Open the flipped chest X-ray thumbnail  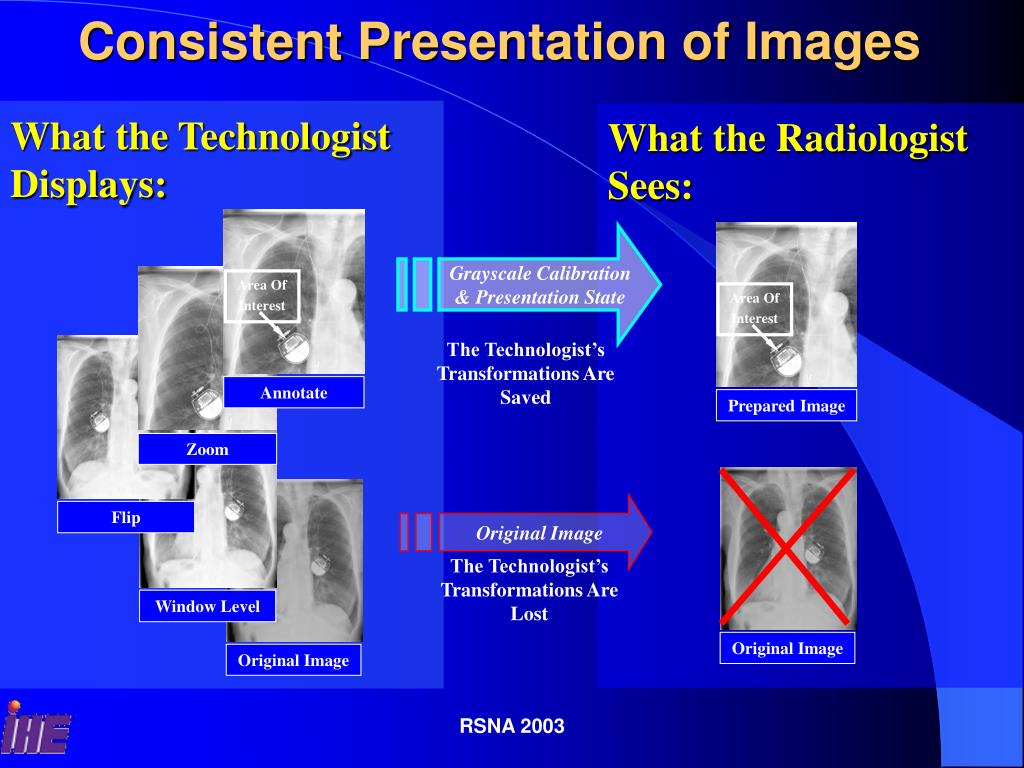[97, 417]
